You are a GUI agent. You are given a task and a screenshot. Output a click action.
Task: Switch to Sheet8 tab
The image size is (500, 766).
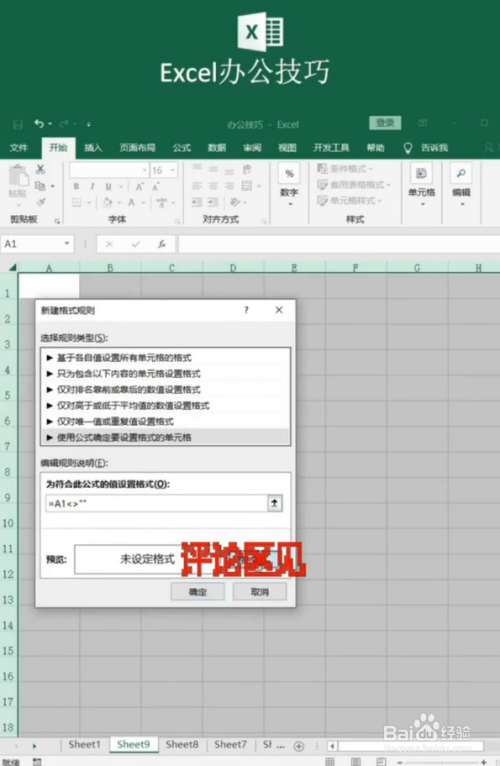182,745
